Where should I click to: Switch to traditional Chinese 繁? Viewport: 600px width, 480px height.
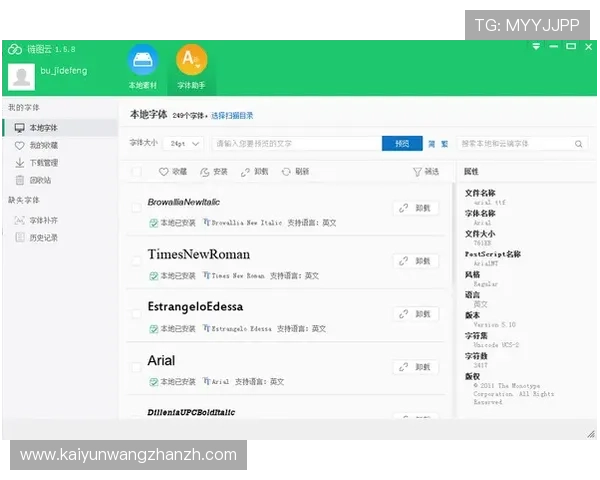pyautogui.click(x=445, y=144)
